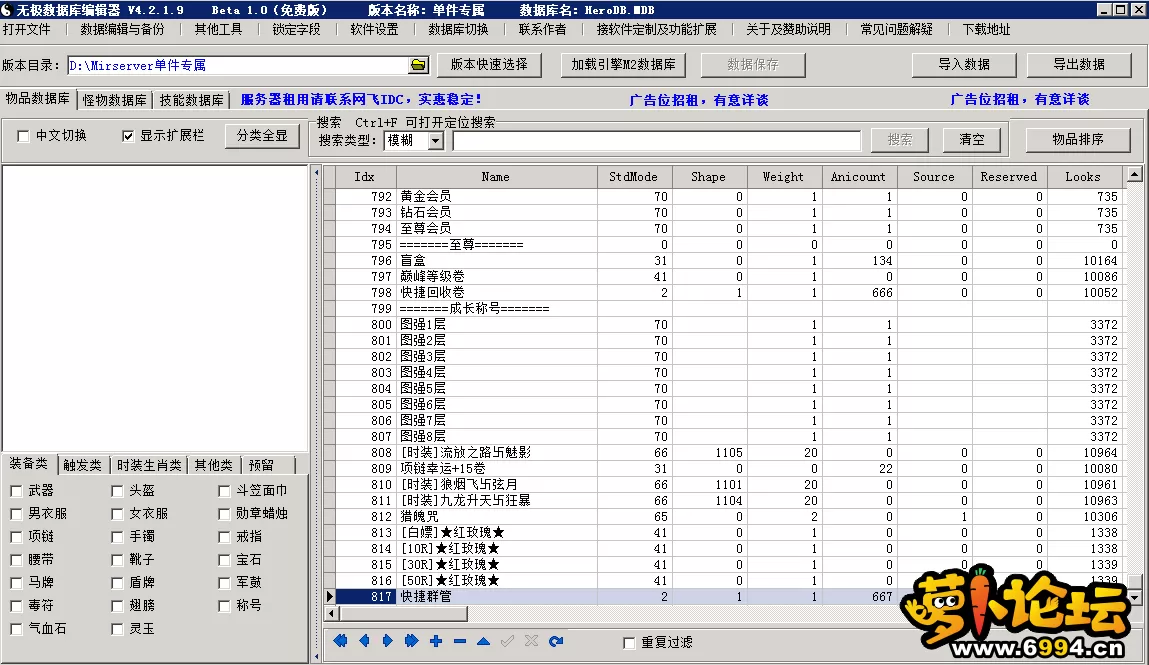
Task: Open 软件设置 menu
Action: click(374, 29)
